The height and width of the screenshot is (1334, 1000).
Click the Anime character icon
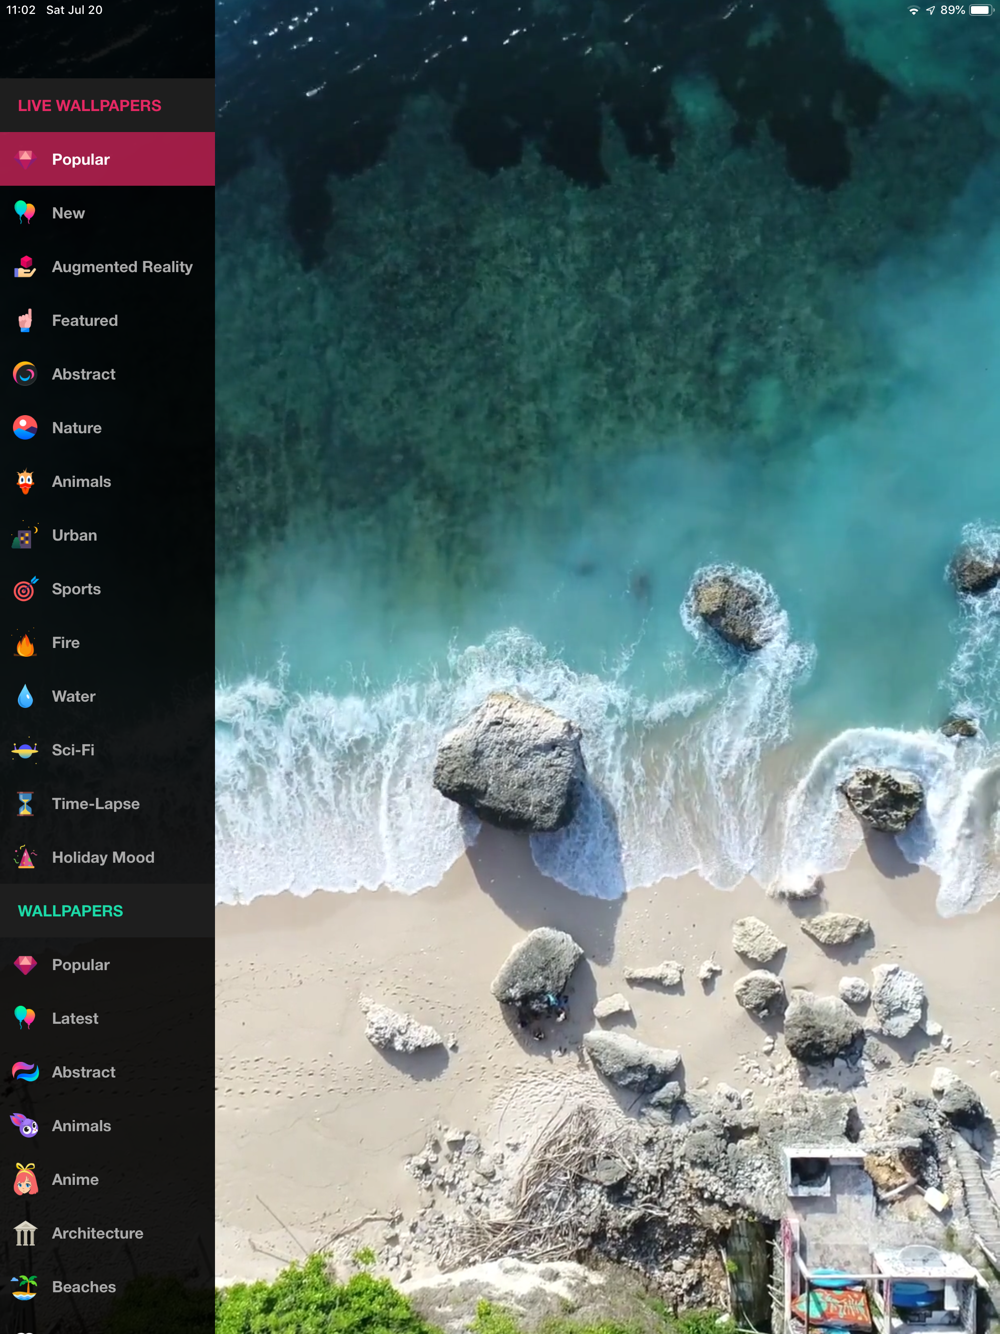pos(25,1180)
